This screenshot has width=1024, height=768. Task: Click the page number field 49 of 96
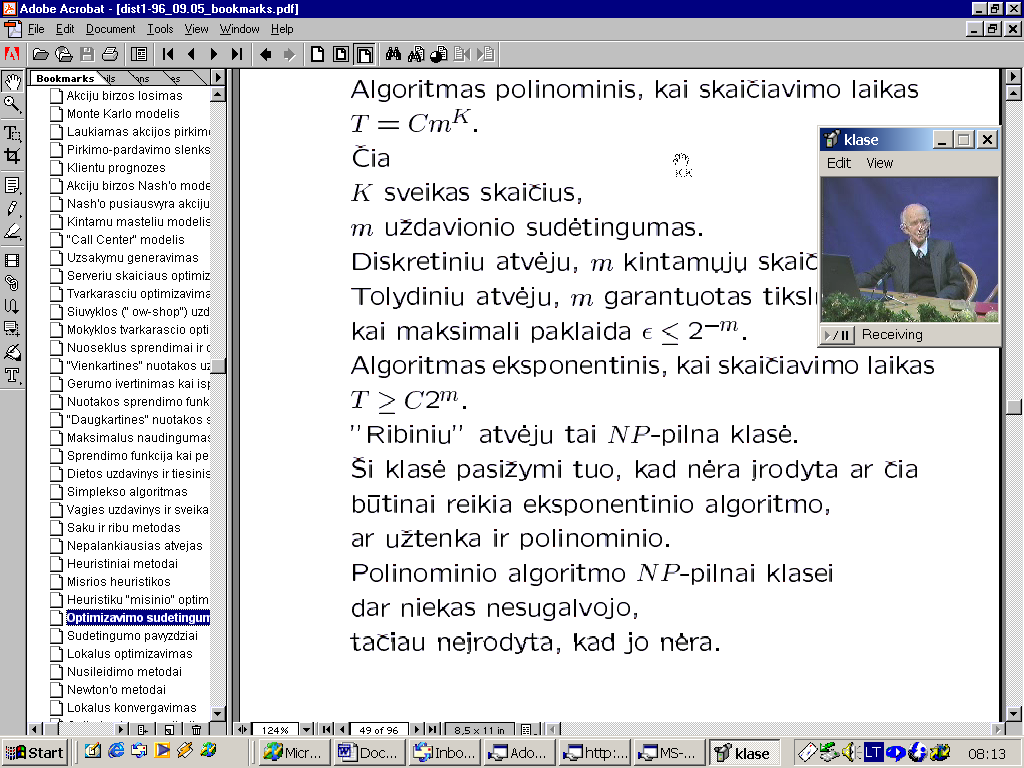pyautogui.click(x=379, y=730)
